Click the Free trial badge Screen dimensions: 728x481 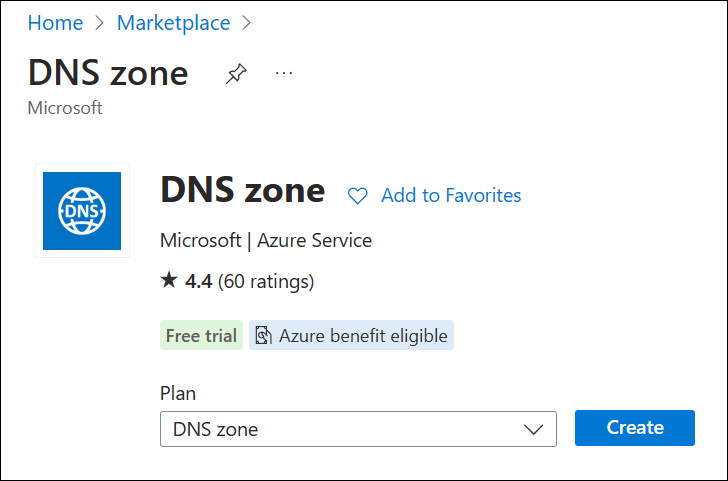click(201, 336)
